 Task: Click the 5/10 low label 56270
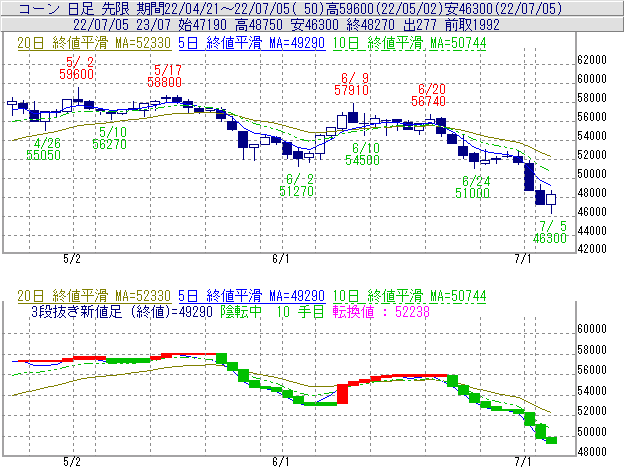point(109,144)
